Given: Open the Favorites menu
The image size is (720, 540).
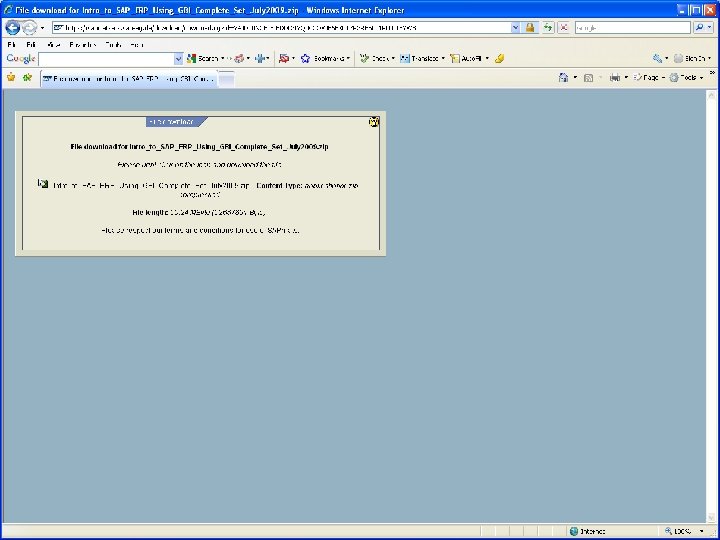Looking at the screenshot, I should click(x=83, y=45).
